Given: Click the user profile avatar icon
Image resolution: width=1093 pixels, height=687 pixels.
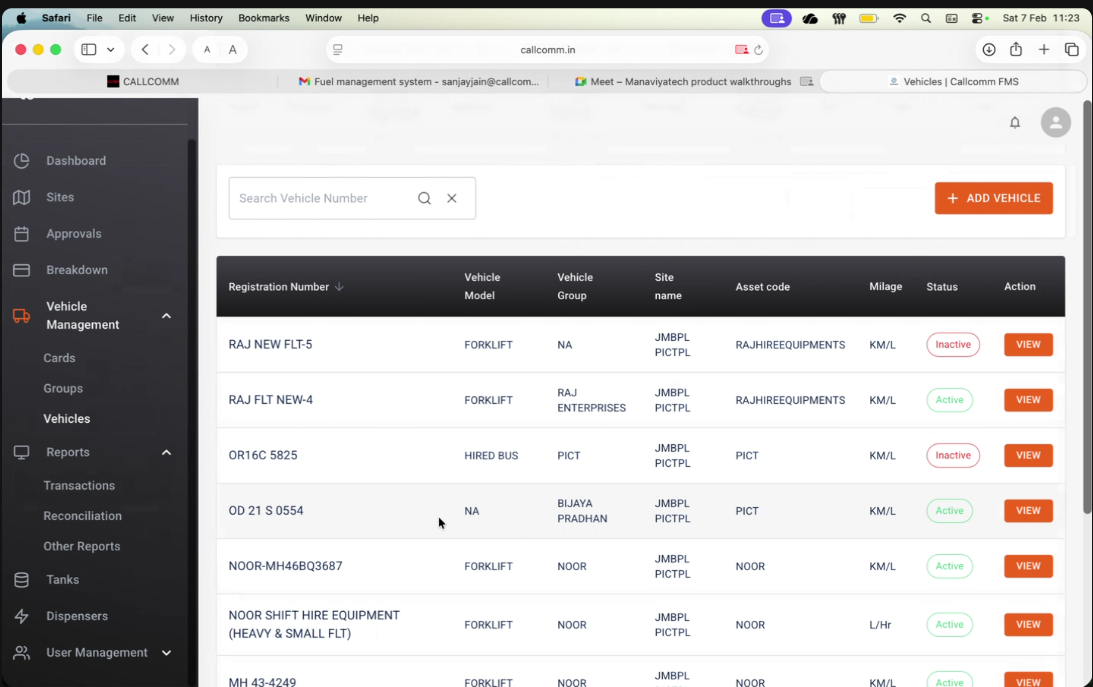Looking at the screenshot, I should (1055, 122).
